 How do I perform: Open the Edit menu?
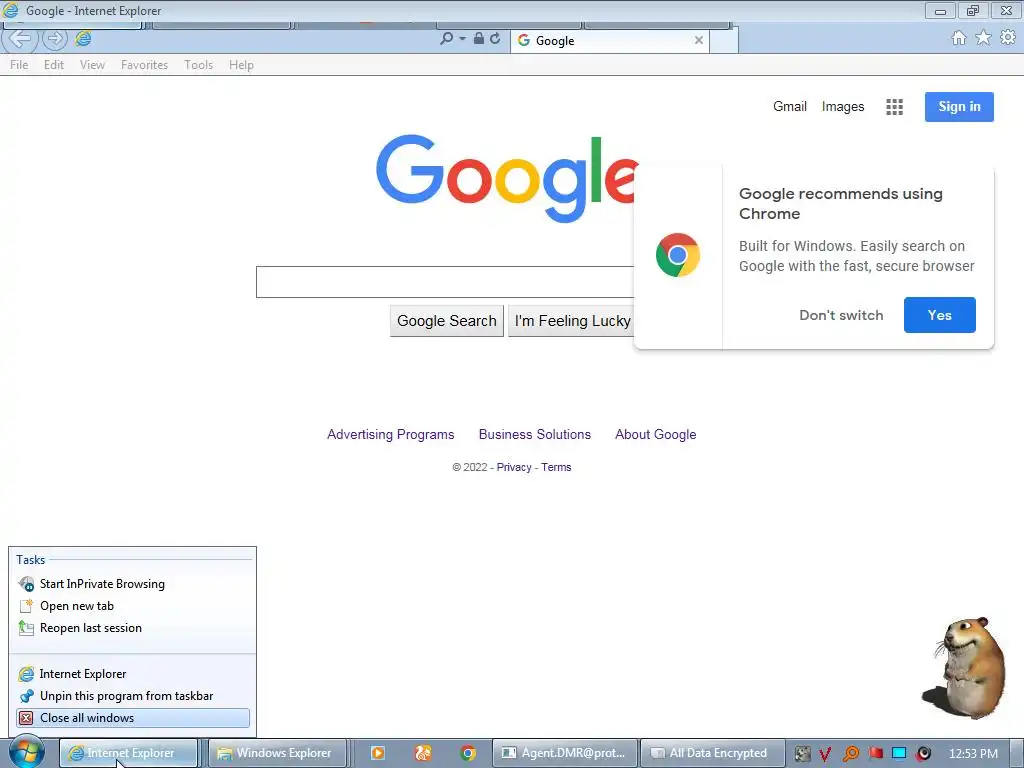coord(54,65)
